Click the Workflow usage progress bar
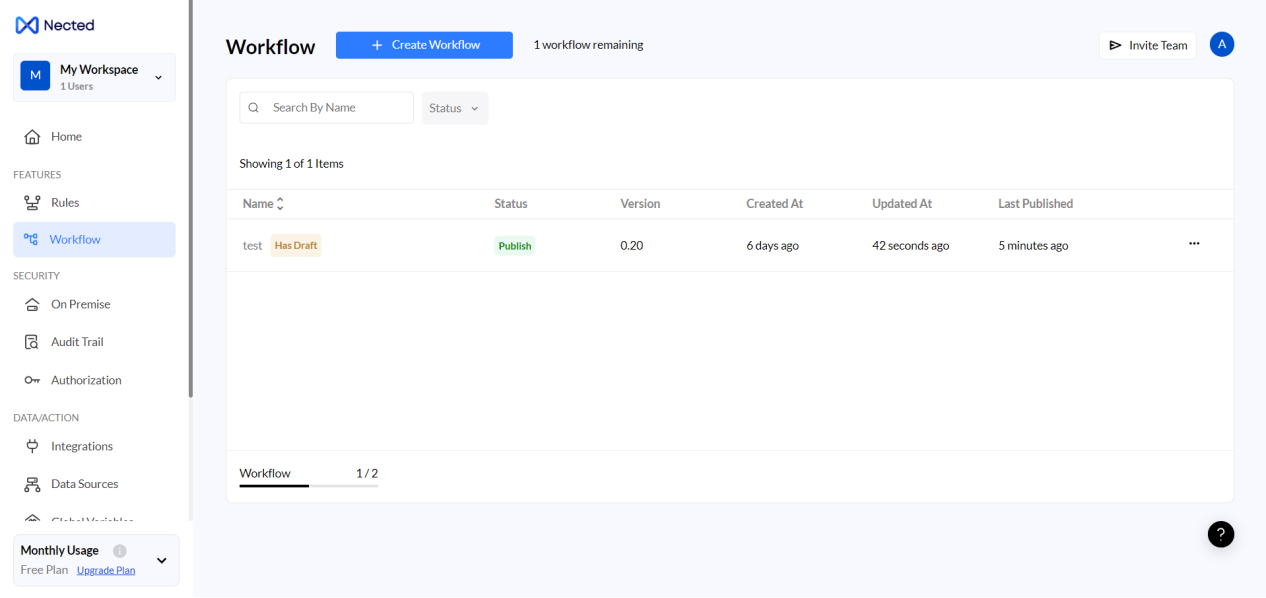Image resolution: width=1266 pixels, height=598 pixels. pos(309,485)
